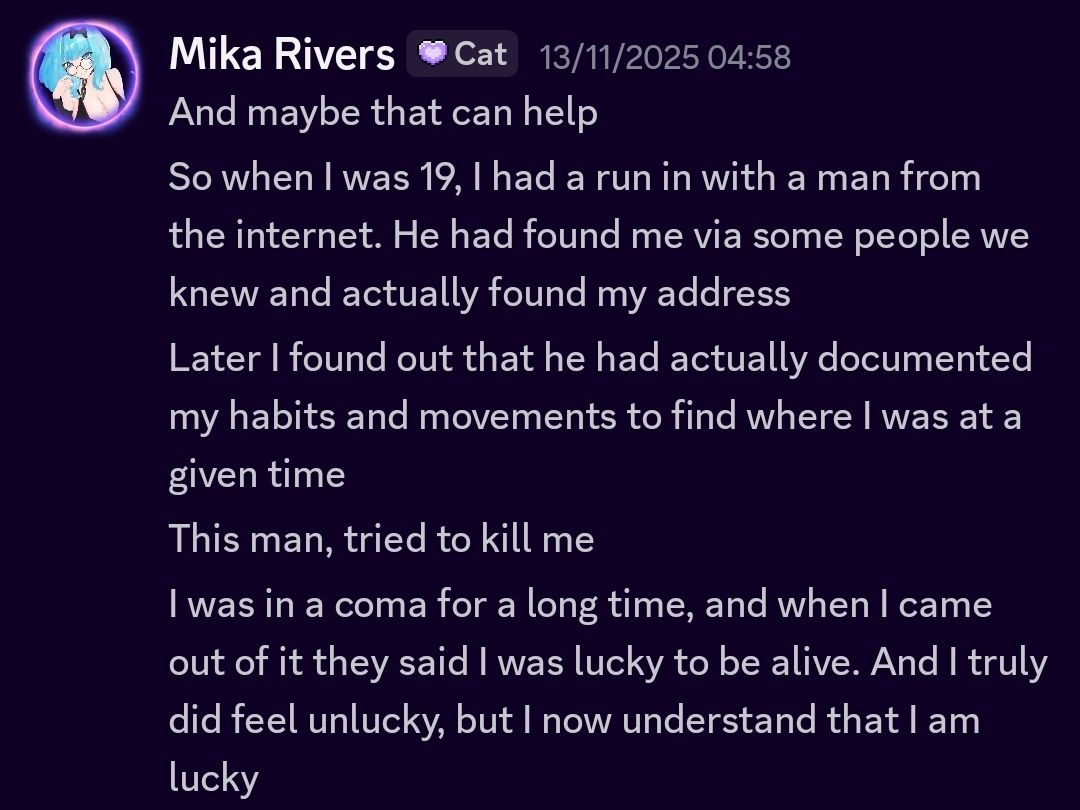Select the Cat role tag label
The image size is (1080, 810).
pyautogui.click(x=480, y=53)
